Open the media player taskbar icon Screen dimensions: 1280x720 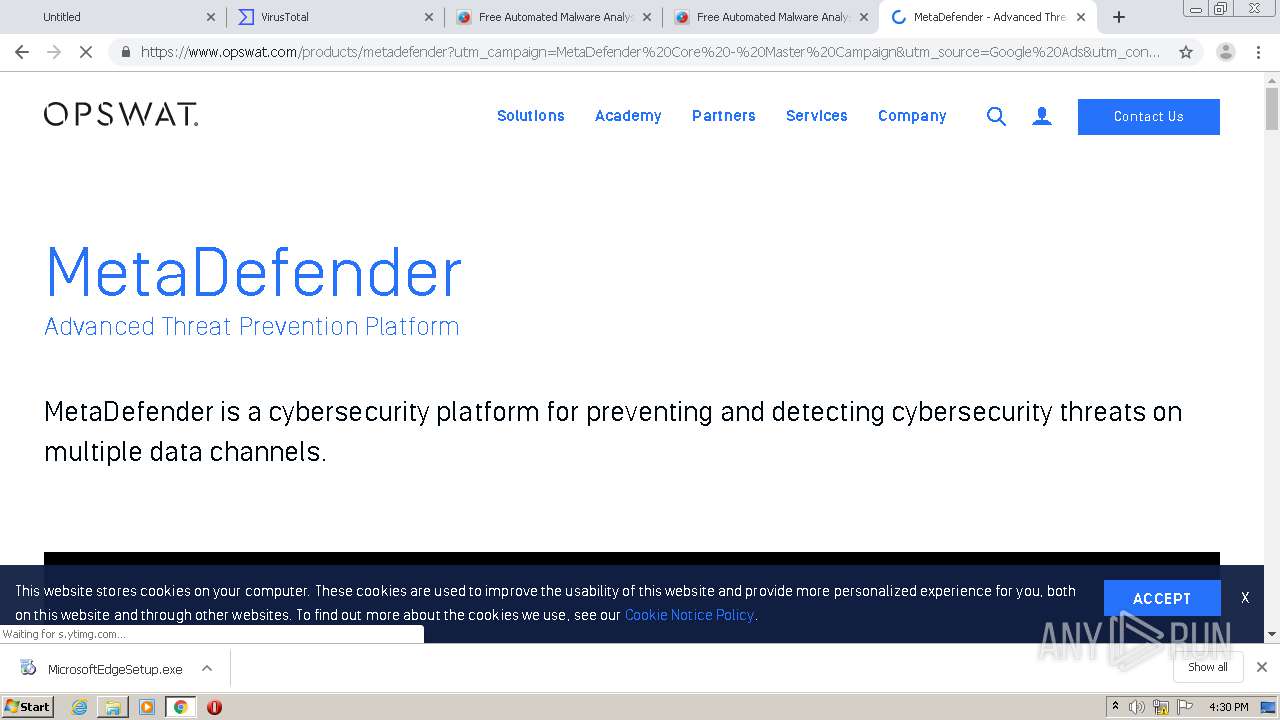tap(147, 707)
